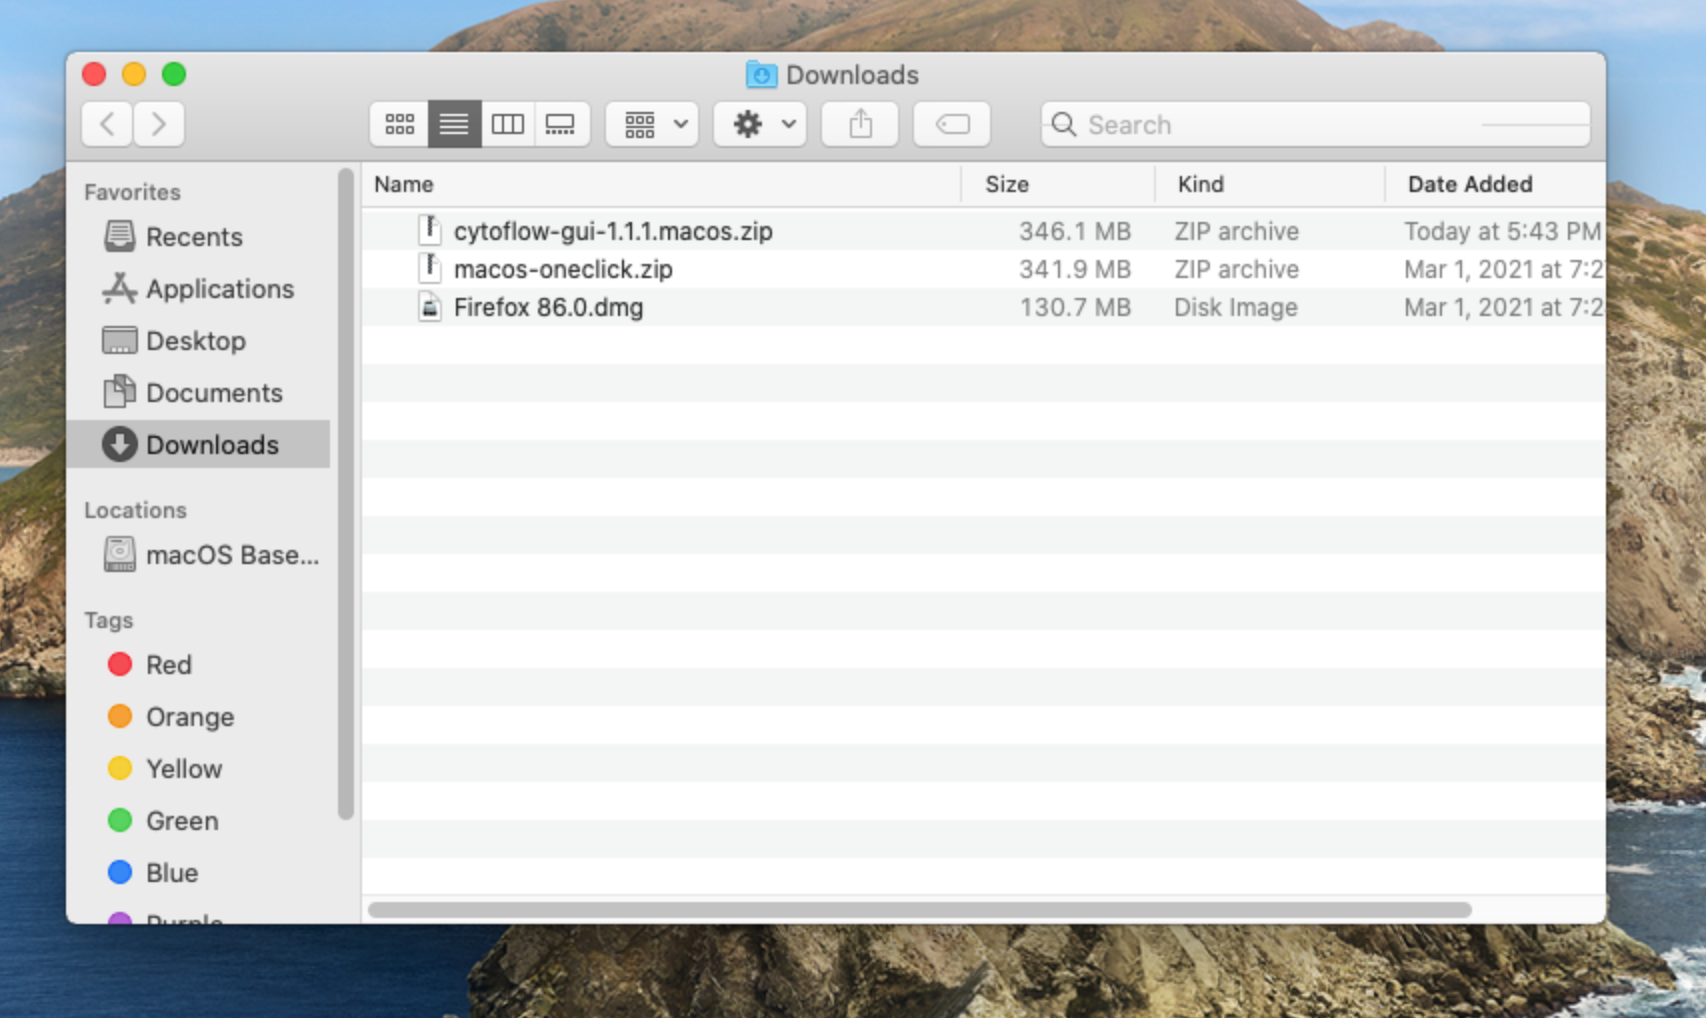
Task: Click the macOS Base disk icon
Action: pos(120,554)
